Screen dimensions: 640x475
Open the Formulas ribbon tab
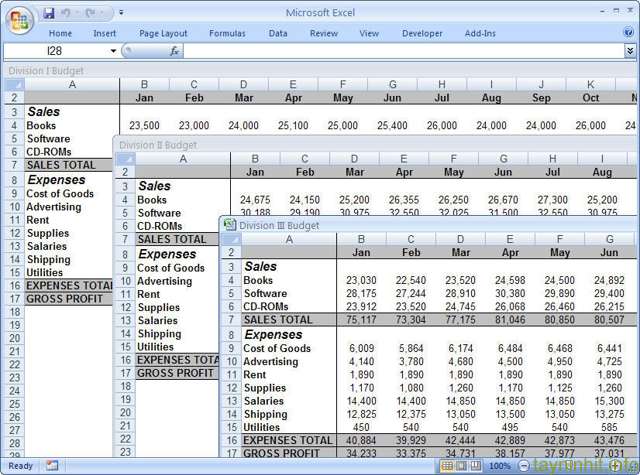(227, 33)
